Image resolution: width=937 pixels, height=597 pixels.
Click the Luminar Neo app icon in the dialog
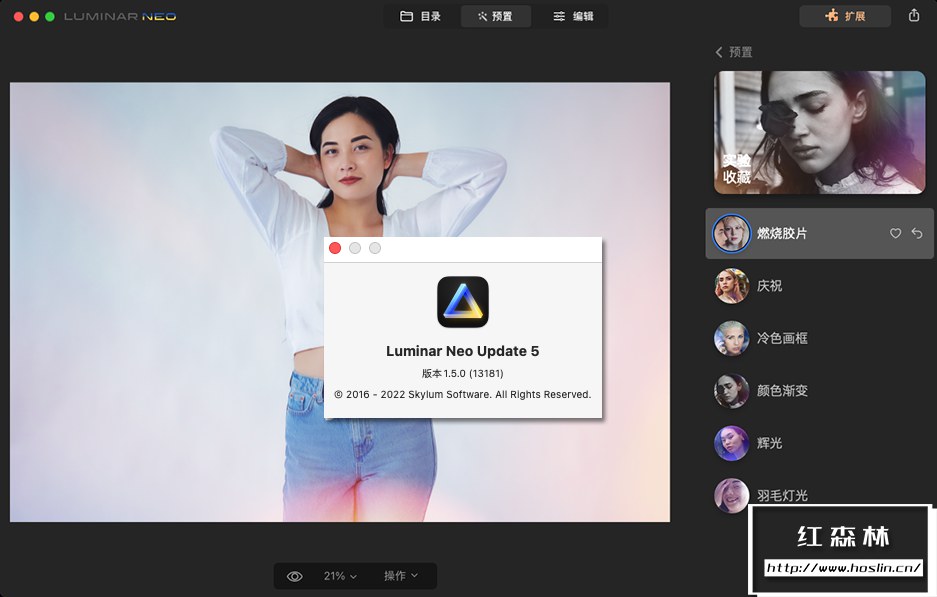click(463, 302)
